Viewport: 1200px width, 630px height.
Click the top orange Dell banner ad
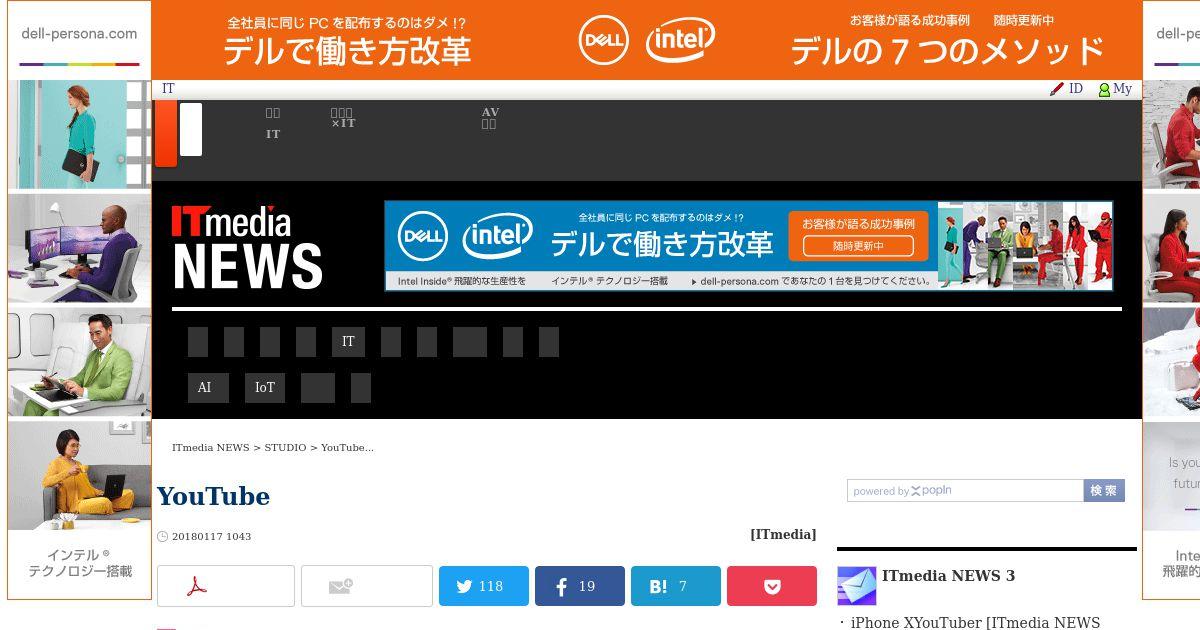(x=646, y=40)
